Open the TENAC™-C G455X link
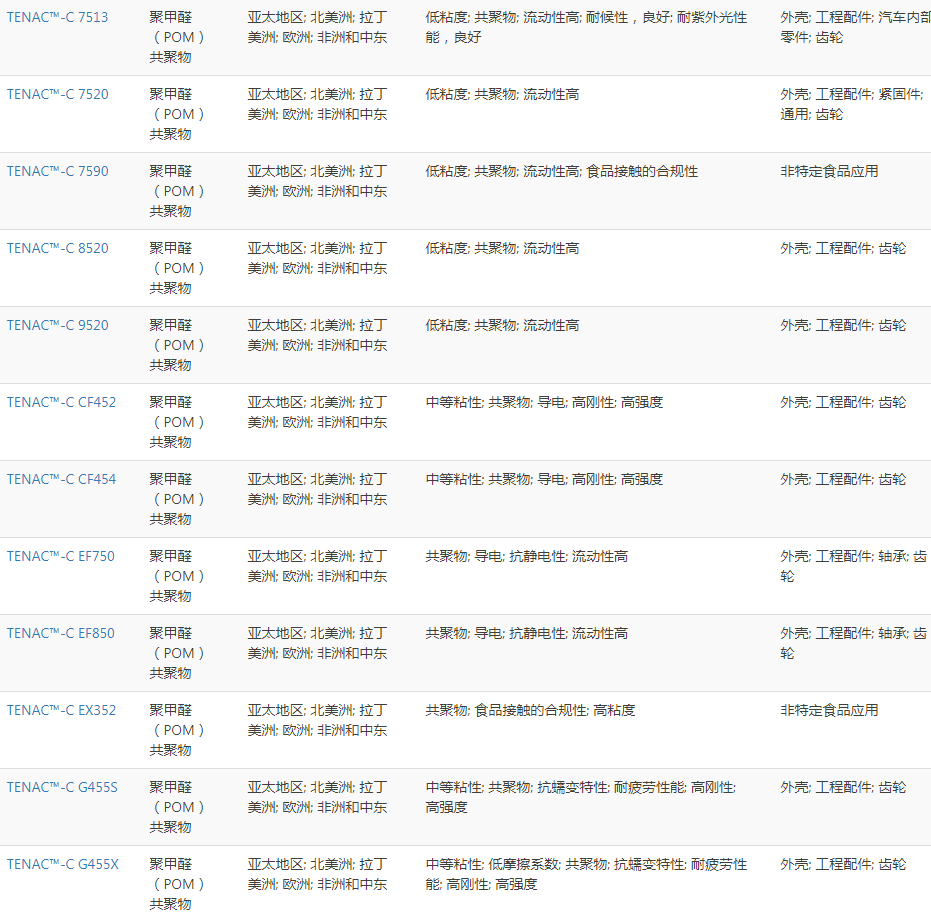The image size is (931, 921). click(x=62, y=865)
